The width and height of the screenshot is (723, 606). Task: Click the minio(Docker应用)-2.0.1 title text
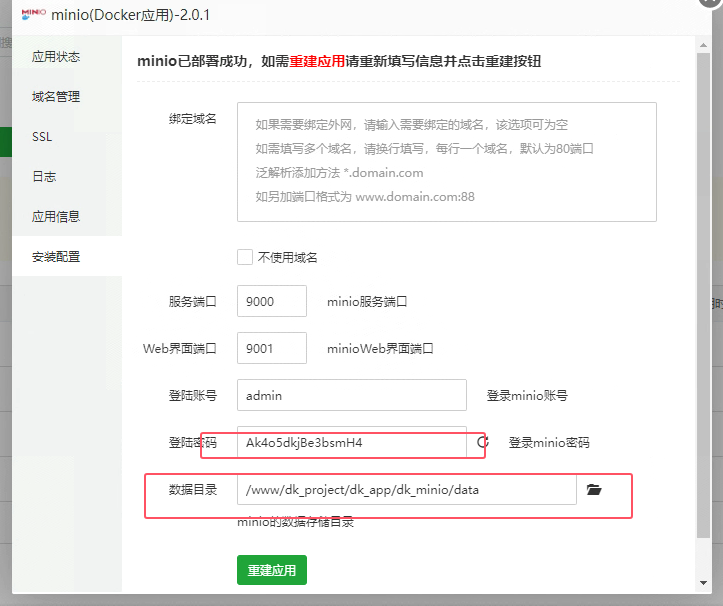(x=130, y=15)
